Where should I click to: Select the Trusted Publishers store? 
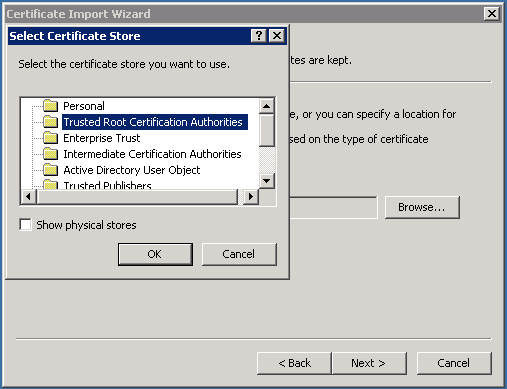(107, 185)
